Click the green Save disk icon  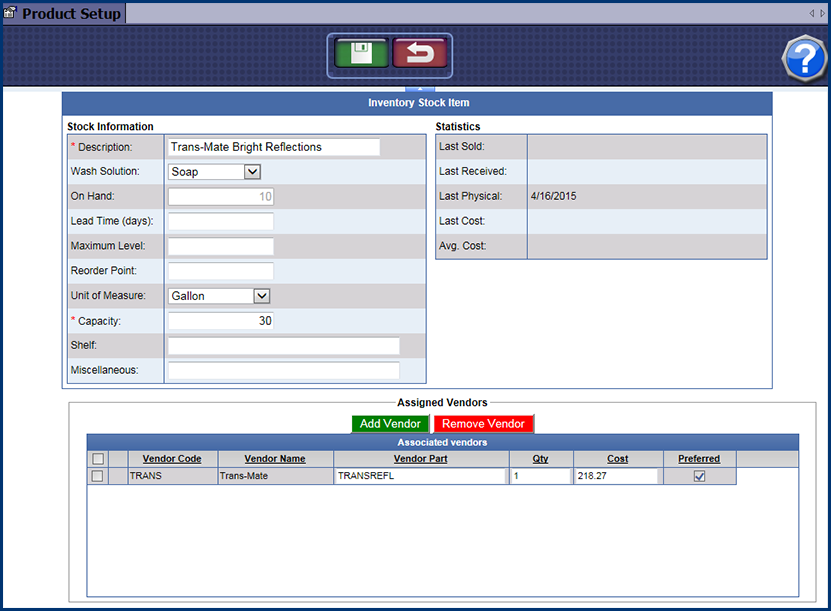(x=361, y=55)
